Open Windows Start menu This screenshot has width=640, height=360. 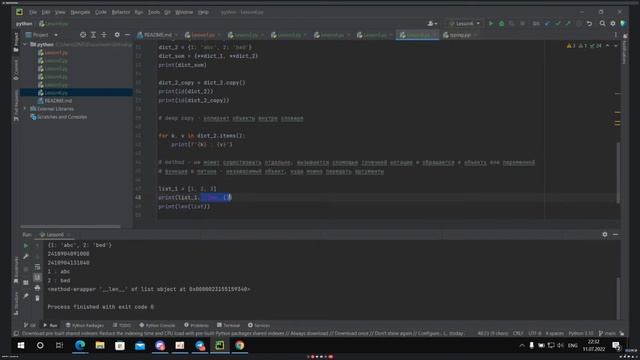coord(20,345)
